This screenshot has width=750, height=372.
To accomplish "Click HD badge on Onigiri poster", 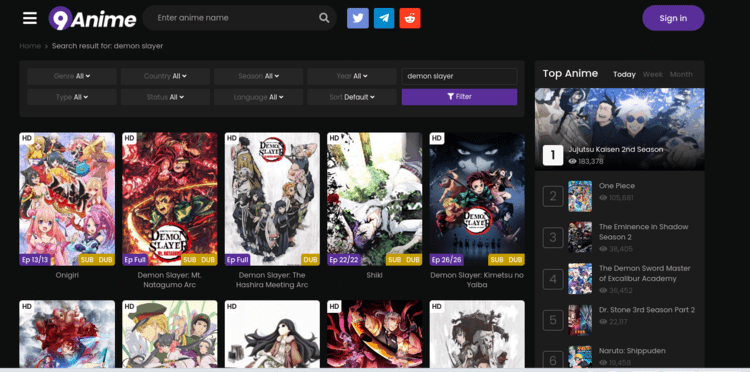I will [27, 138].
